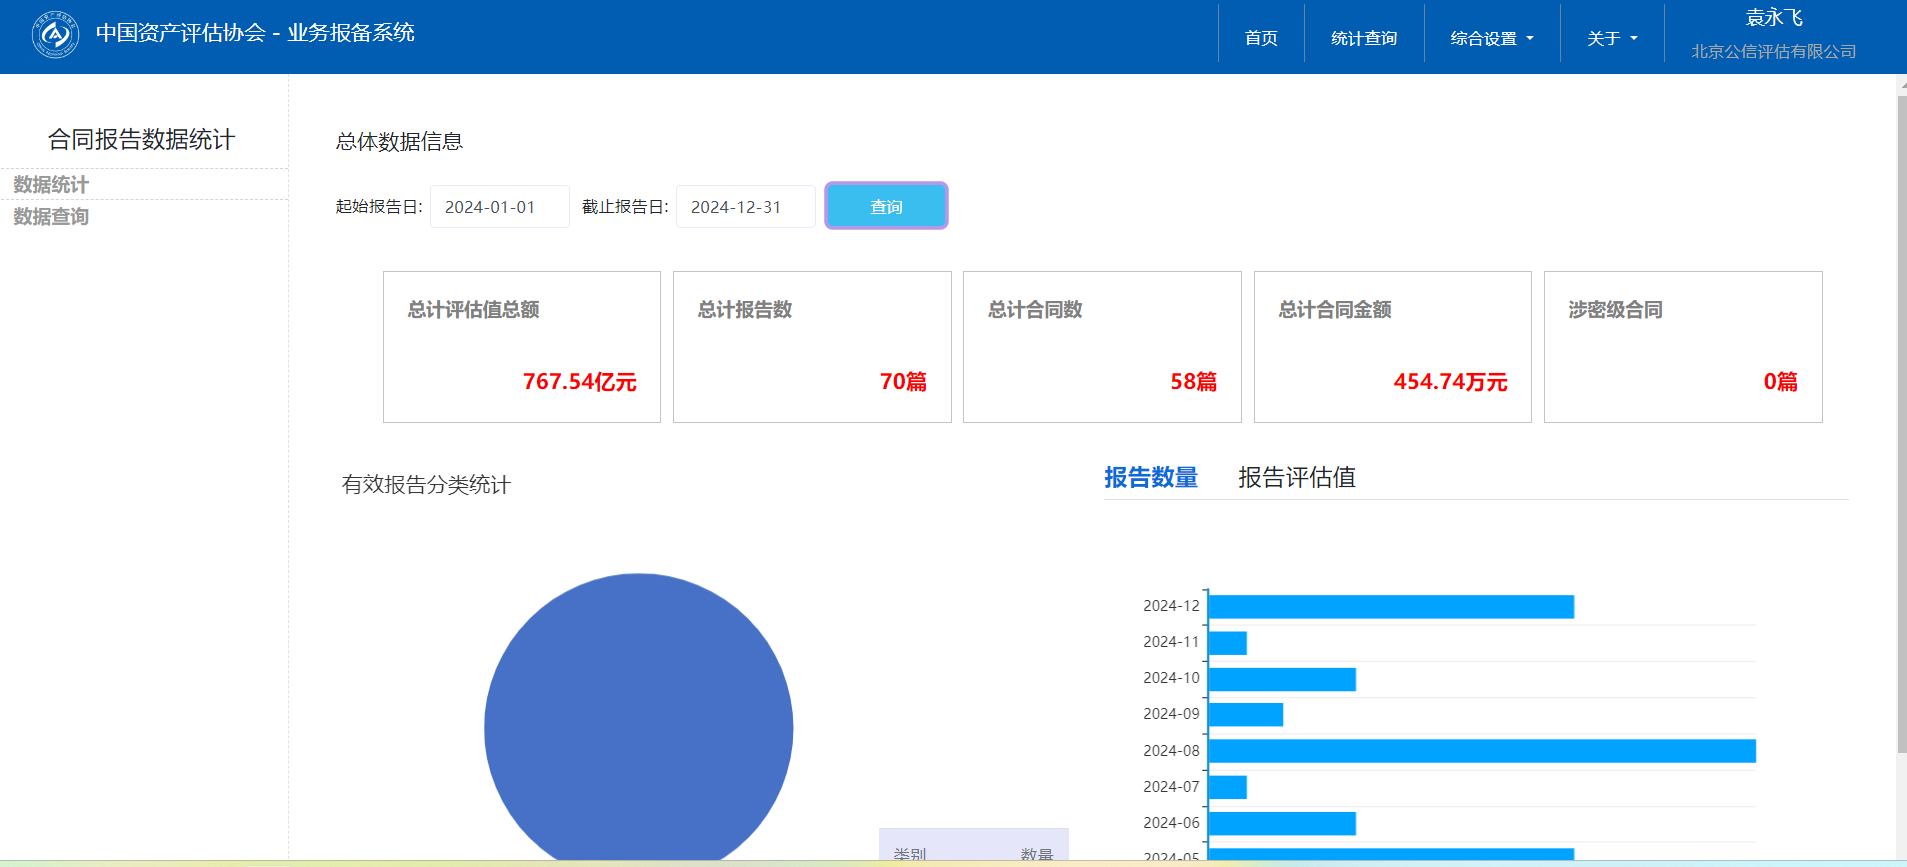The height and width of the screenshot is (867, 1907).
Task: Click the 2024-12 bar in chart
Action: point(1390,607)
